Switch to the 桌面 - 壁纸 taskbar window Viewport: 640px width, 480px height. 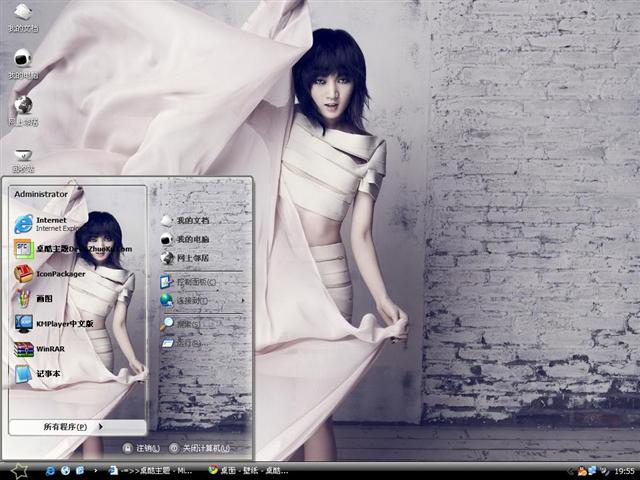pos(248,469)
